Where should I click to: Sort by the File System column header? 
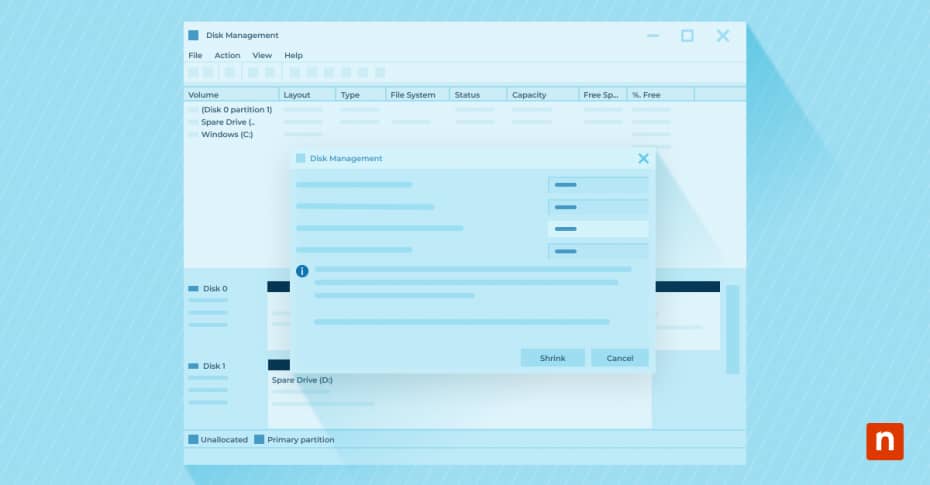[x=418, y=95]
